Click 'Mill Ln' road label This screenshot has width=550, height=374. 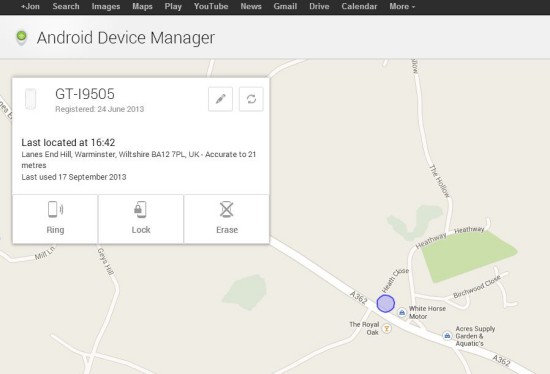(x=45, y=253)
